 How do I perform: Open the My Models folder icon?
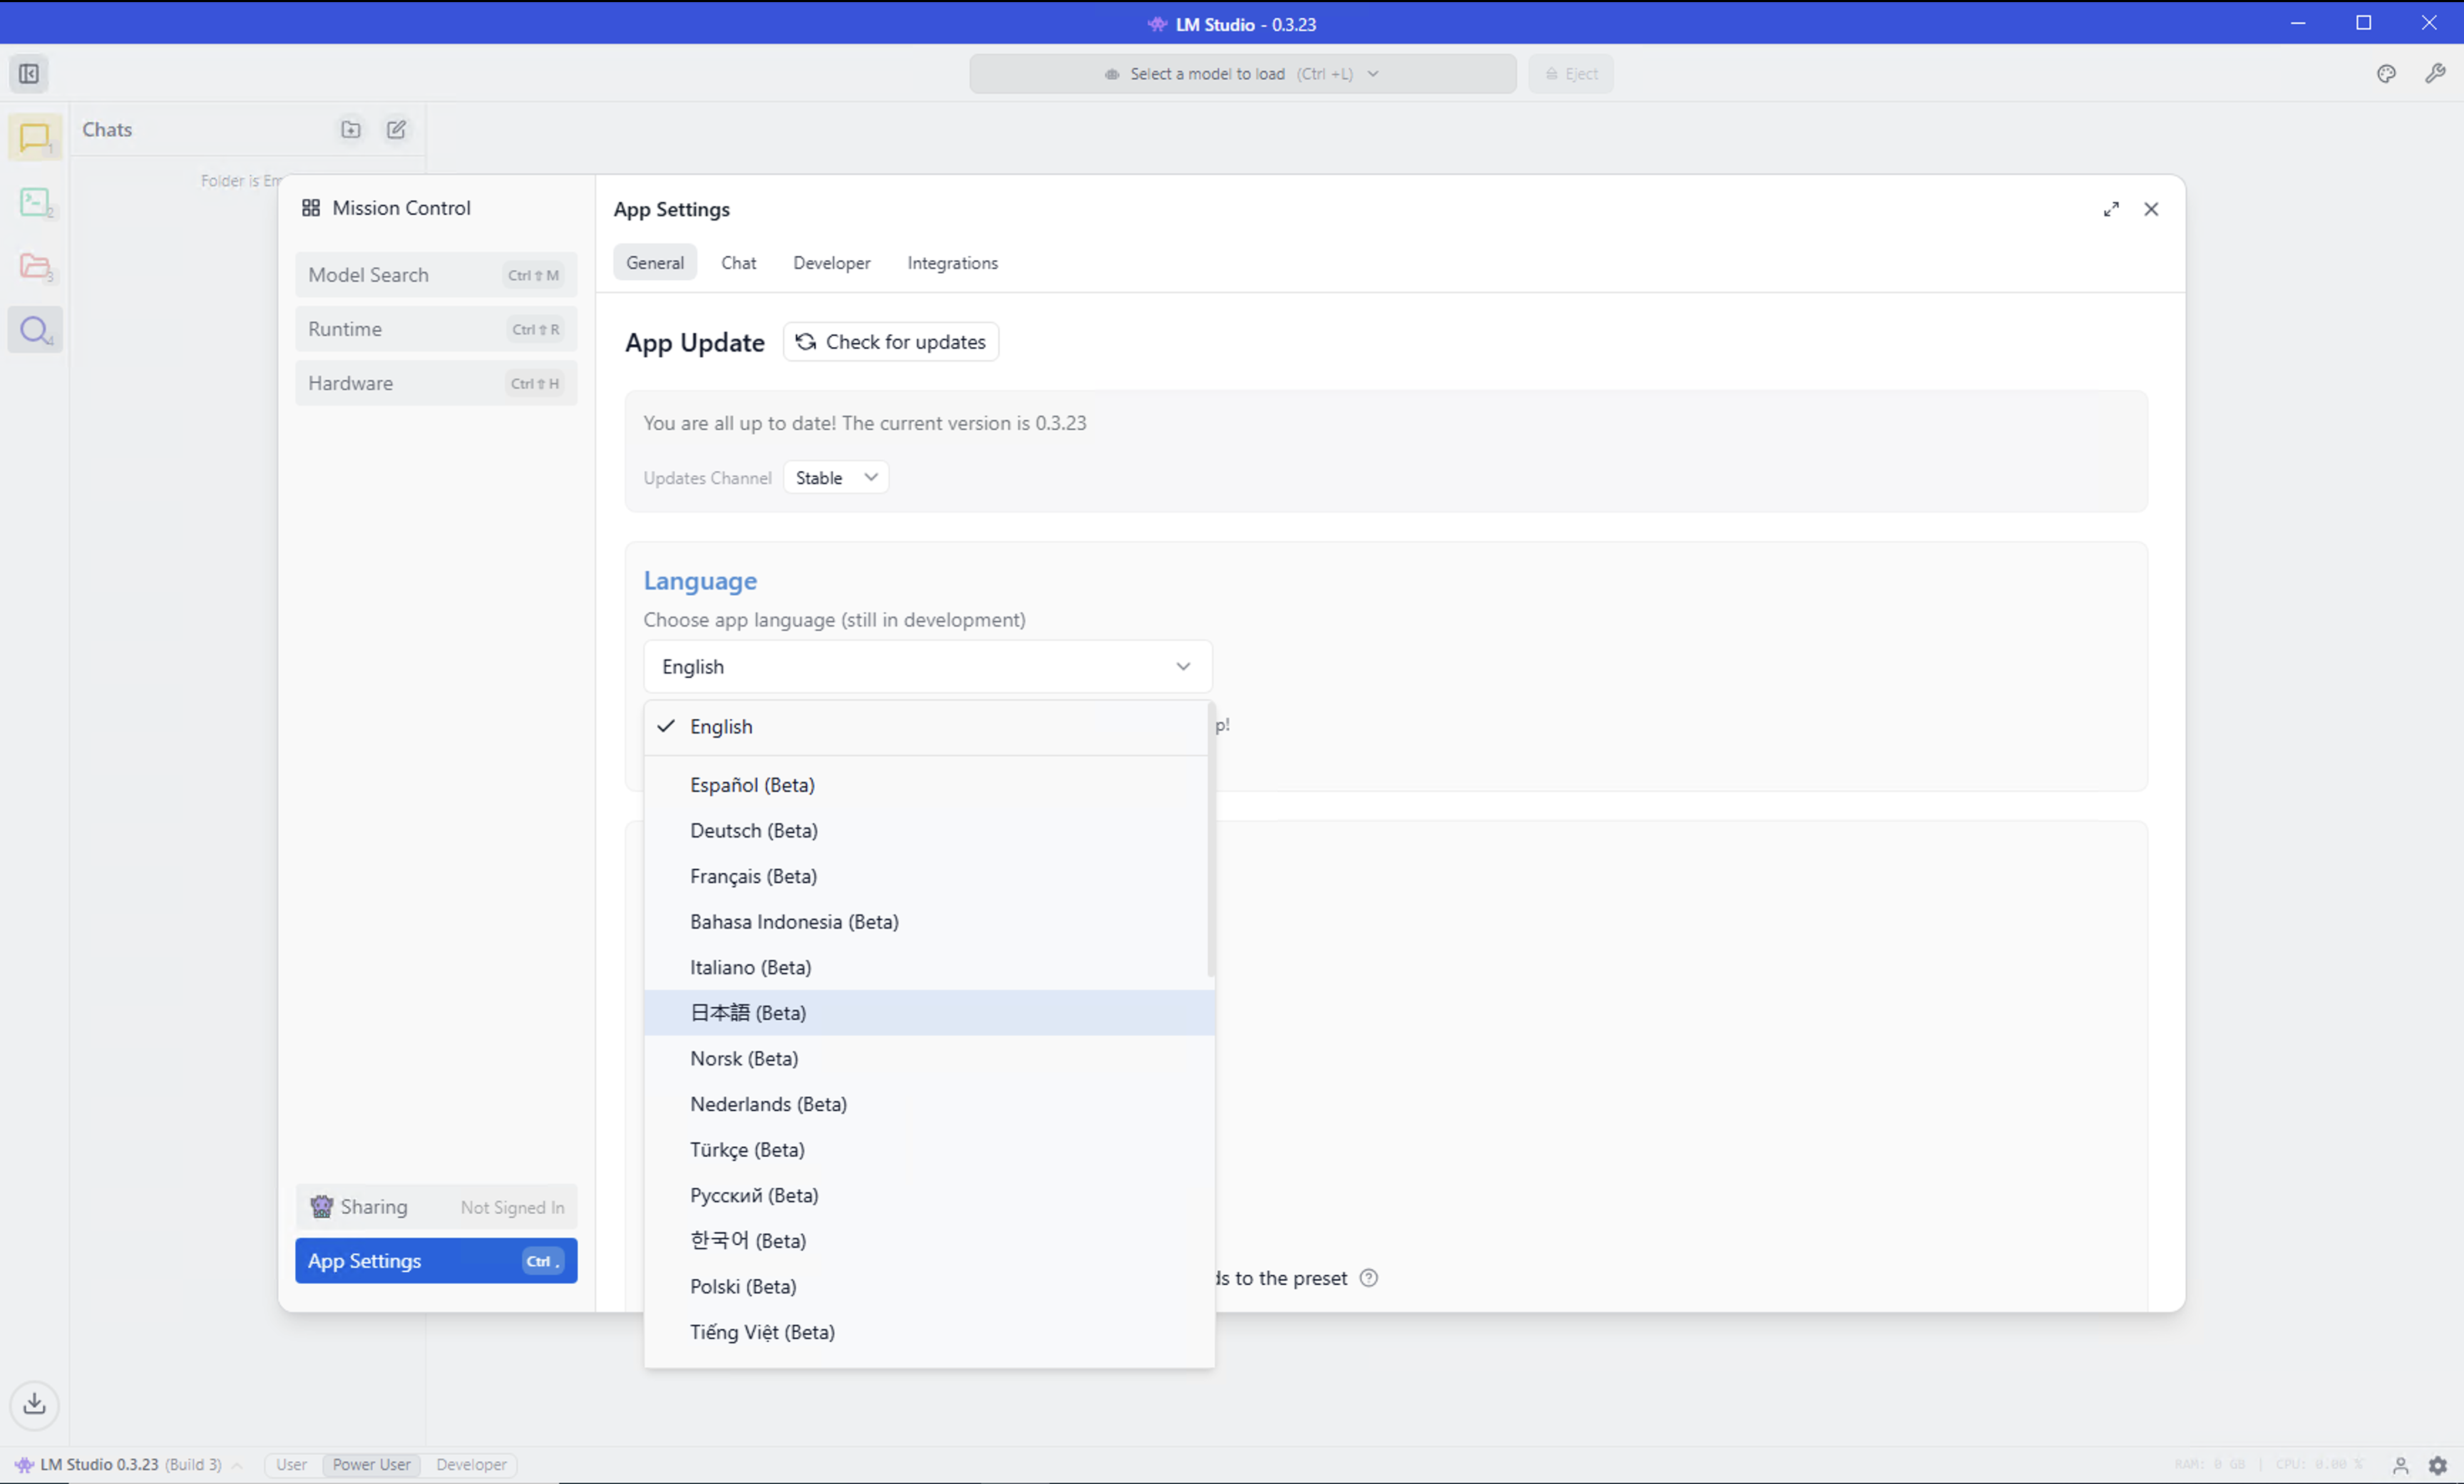(35, 266)
